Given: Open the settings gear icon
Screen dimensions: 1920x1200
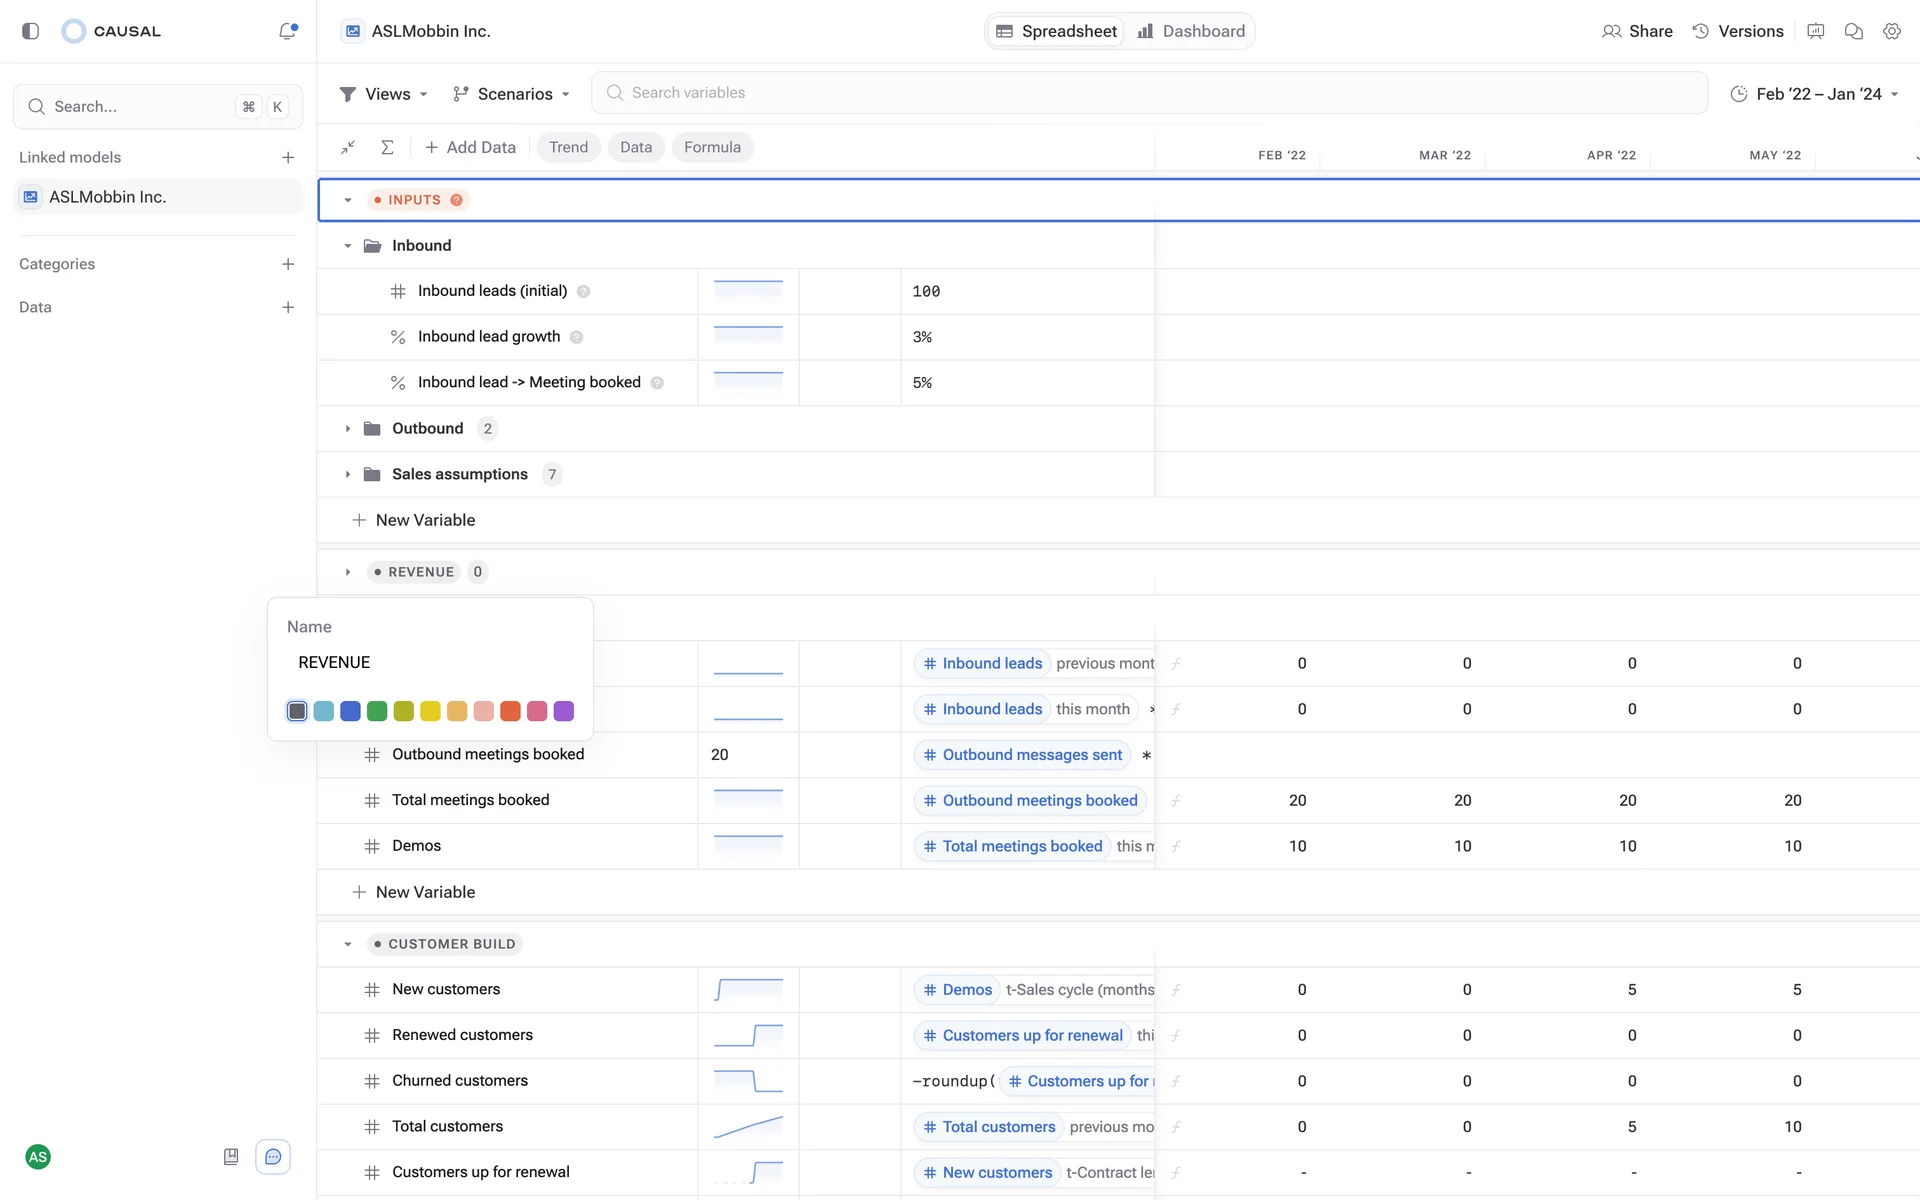Looking at the screenshot, I should coord(1891,31).
